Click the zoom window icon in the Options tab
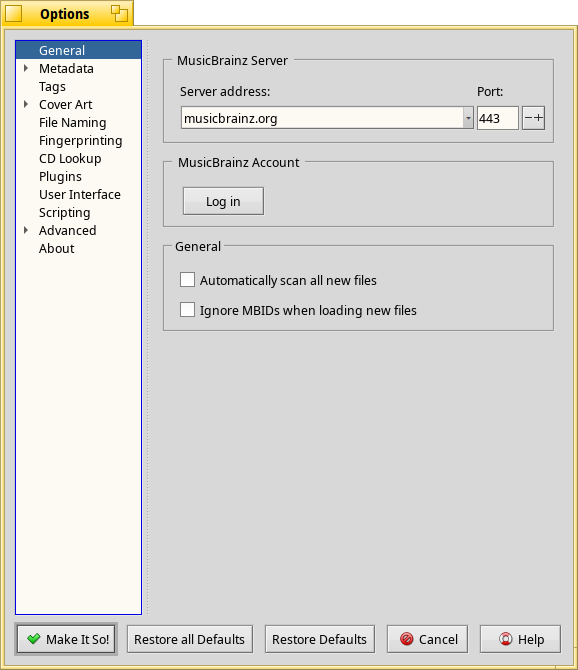The height and width of the screenshot is (670, 578). click(119, 13)
